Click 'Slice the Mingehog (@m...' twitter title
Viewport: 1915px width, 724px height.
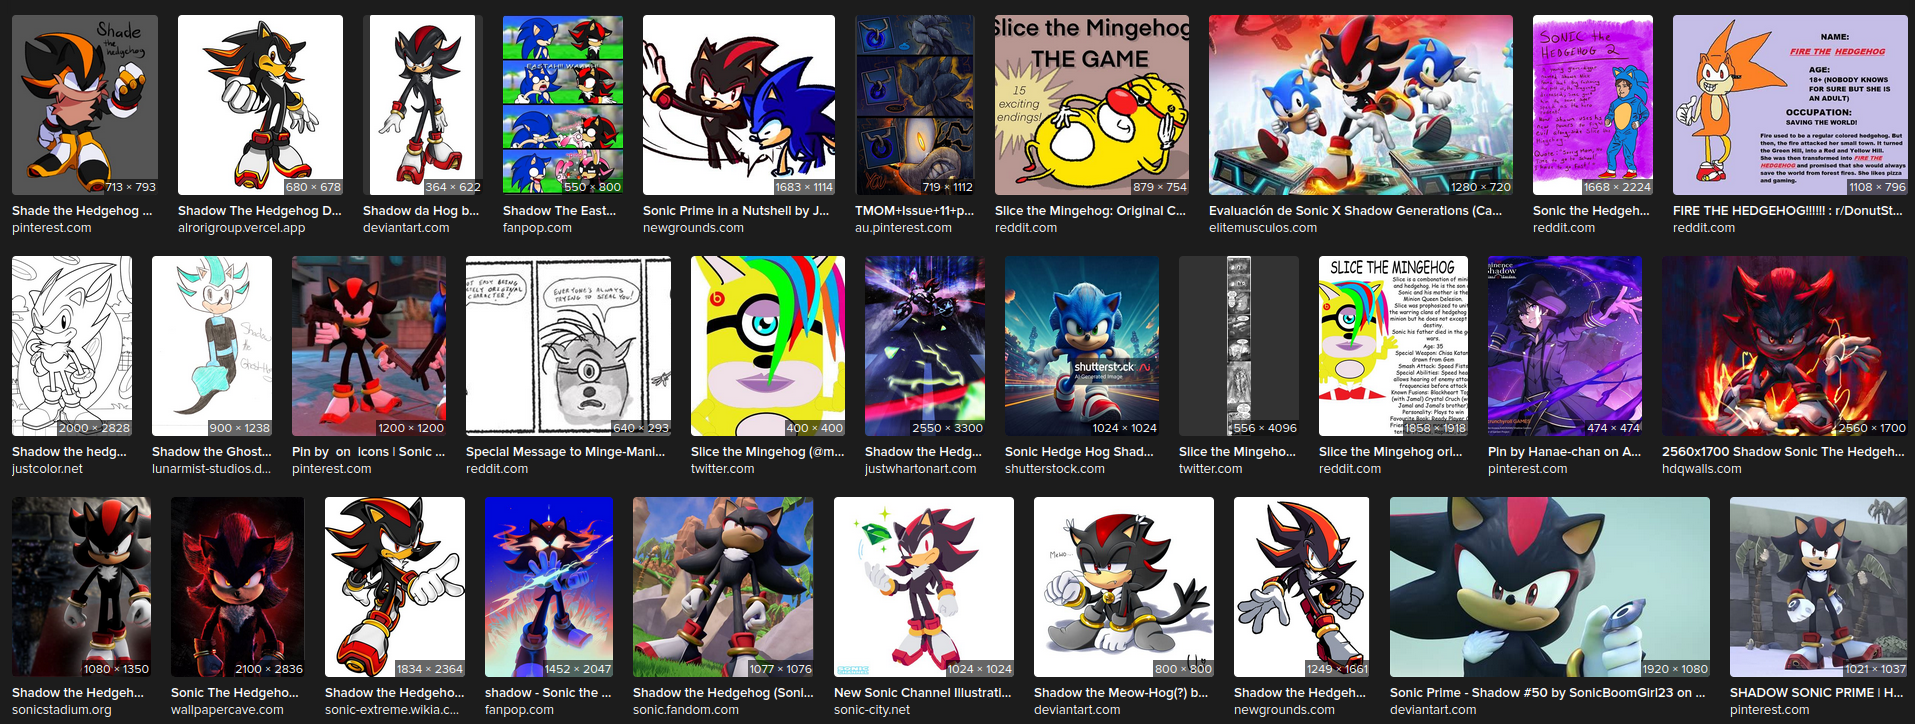pos(767,452)
